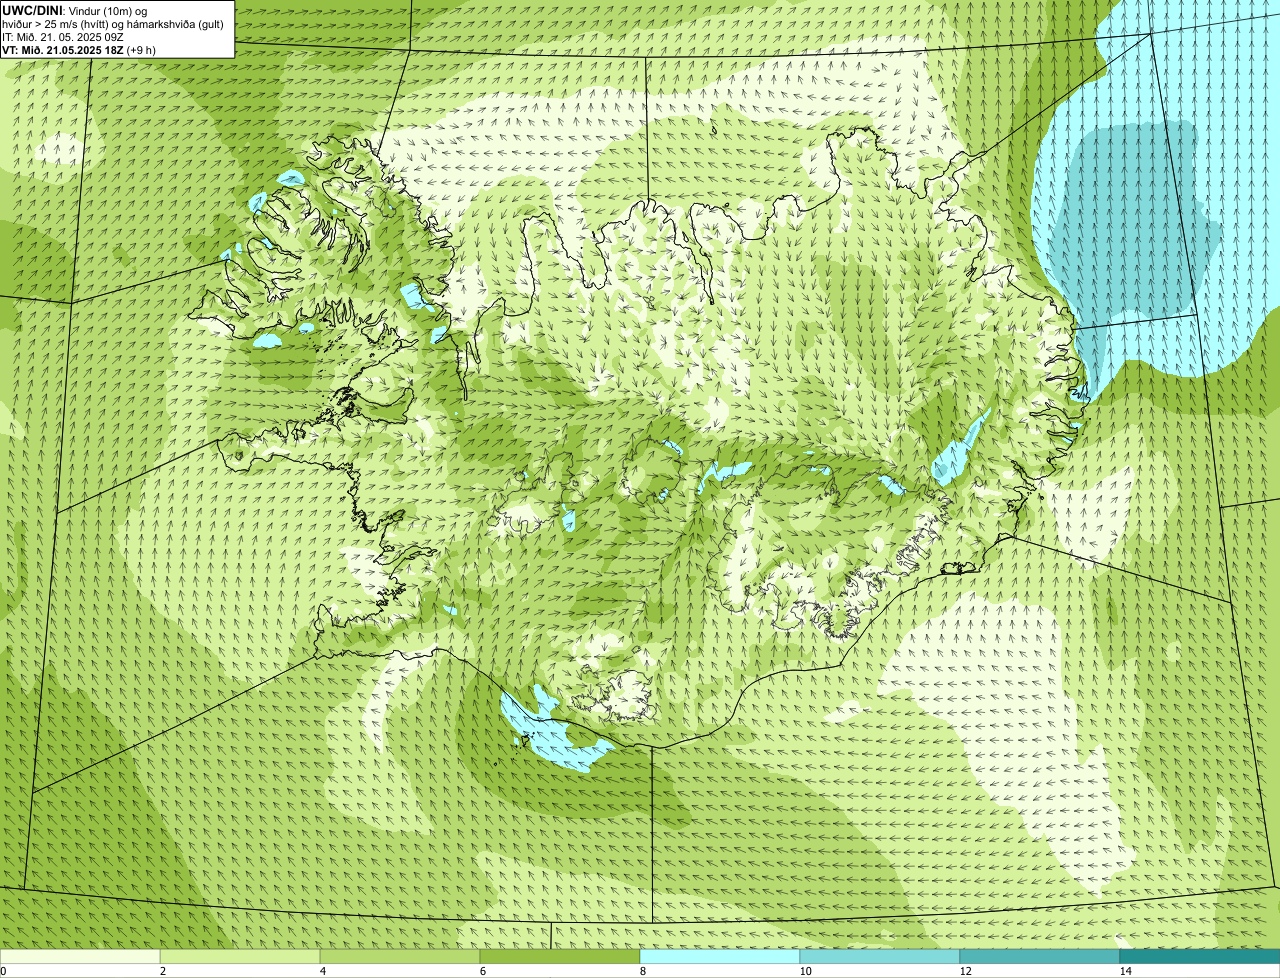Click the dark teal above-14 legend segment

point(1200,956)
